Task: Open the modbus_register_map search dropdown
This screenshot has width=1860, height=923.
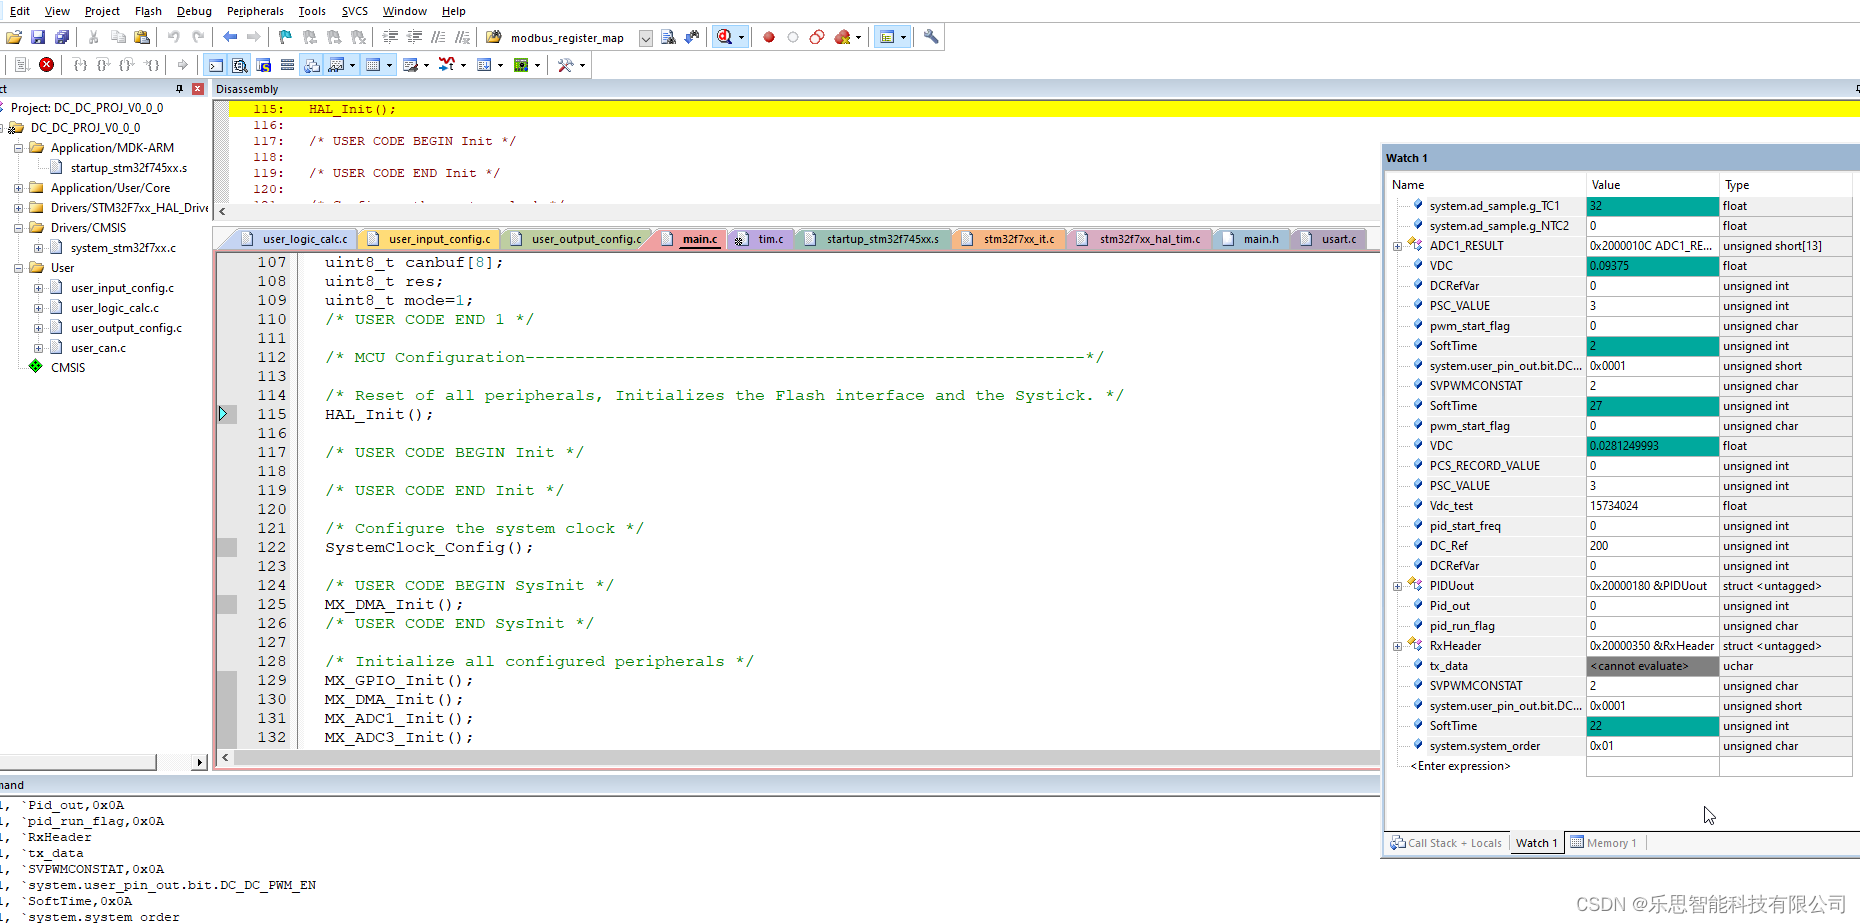Action: click(645, 38)
